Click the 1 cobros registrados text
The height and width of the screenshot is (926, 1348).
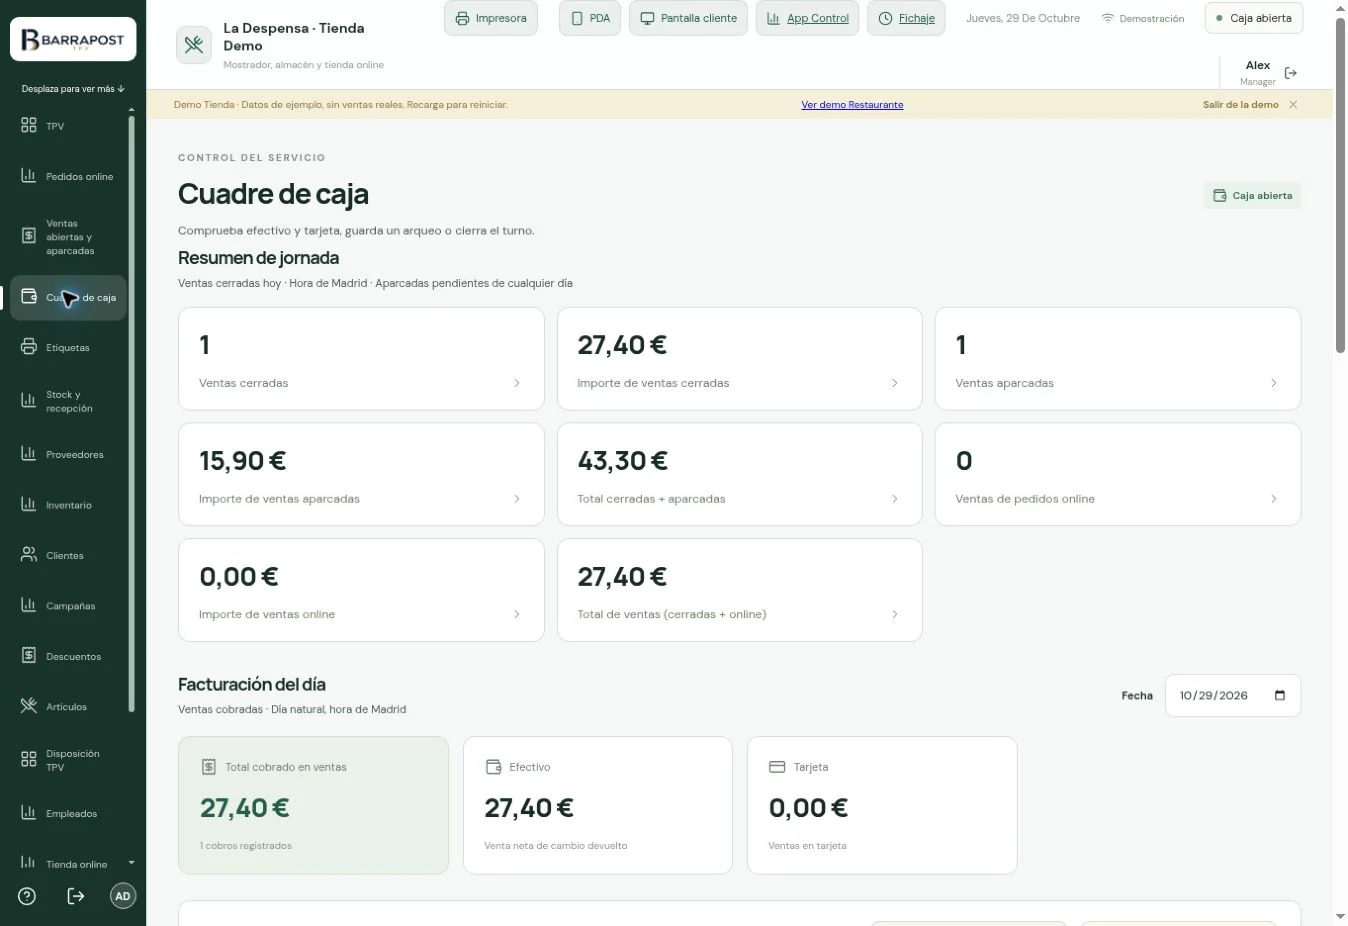246,846
